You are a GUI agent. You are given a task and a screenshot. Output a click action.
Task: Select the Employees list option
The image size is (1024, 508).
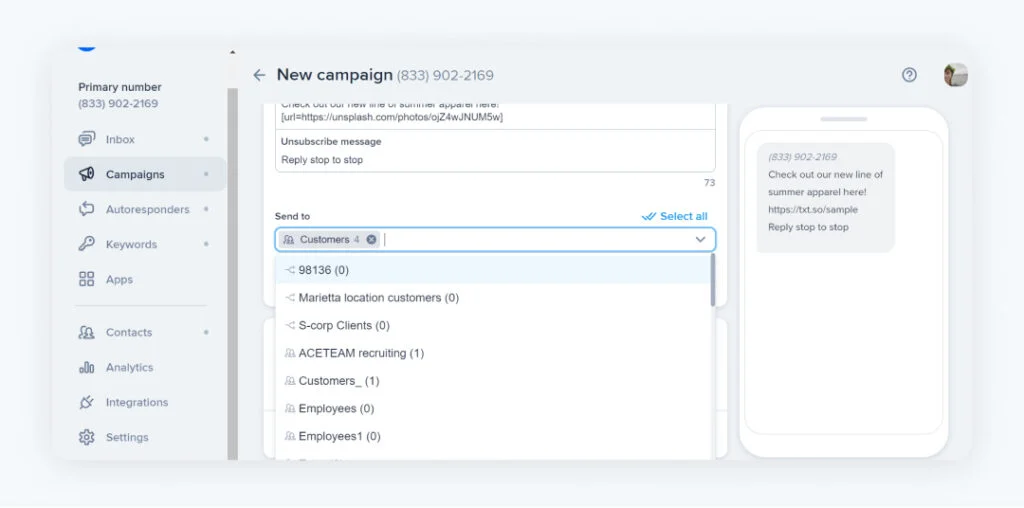[336, 409]
